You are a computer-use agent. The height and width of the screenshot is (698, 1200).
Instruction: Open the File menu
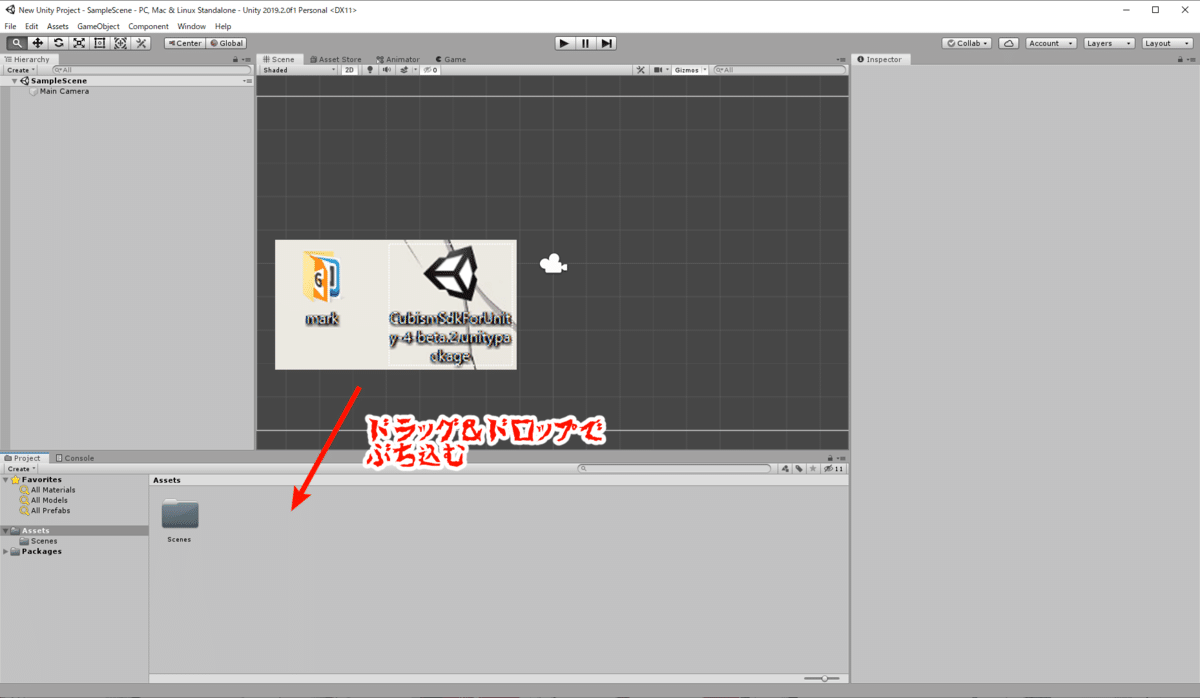click(x=11, y=26)
